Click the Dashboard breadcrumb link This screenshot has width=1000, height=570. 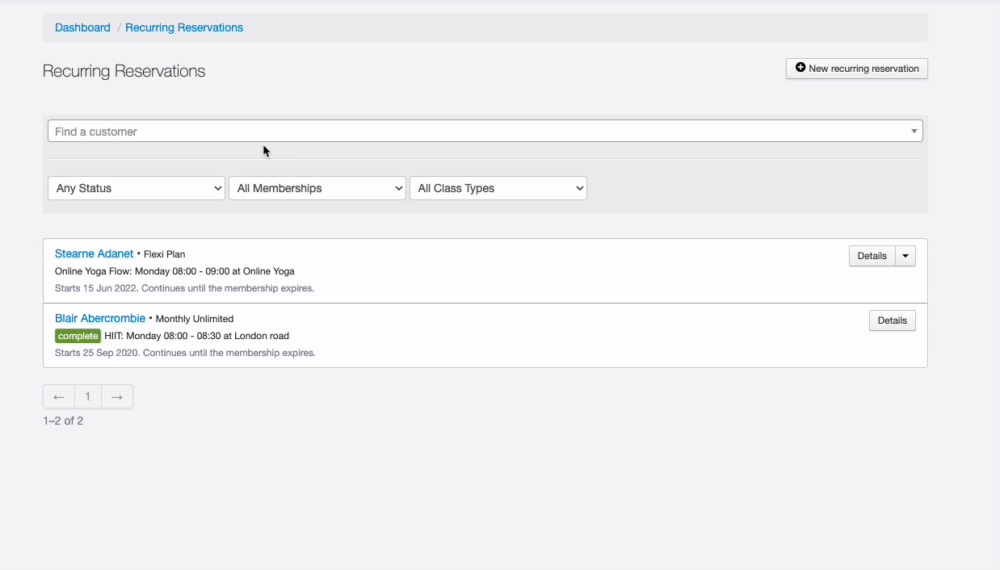(82, 28)
